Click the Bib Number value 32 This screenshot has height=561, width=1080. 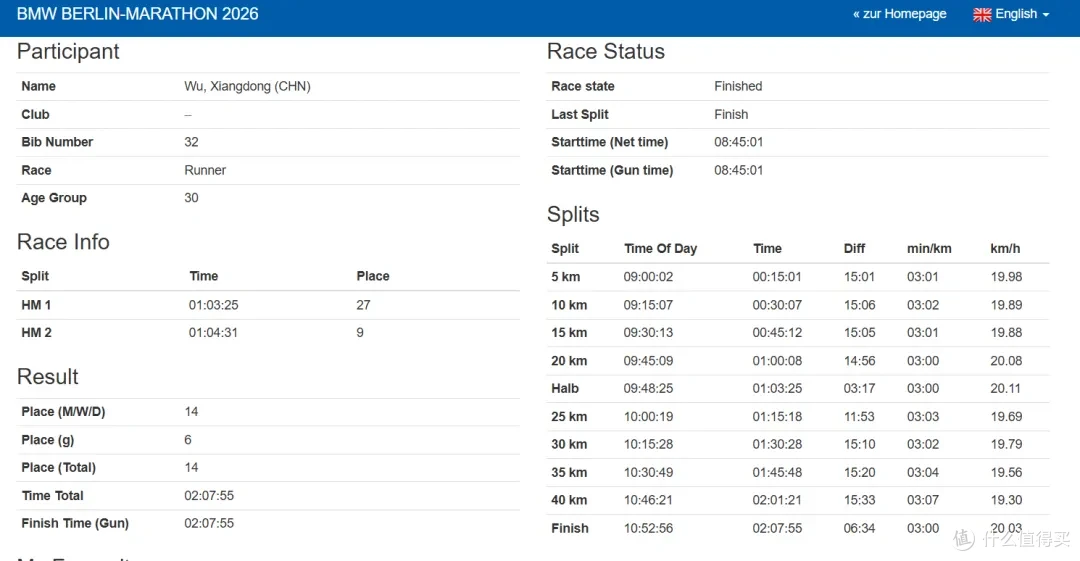pos(191,142)
